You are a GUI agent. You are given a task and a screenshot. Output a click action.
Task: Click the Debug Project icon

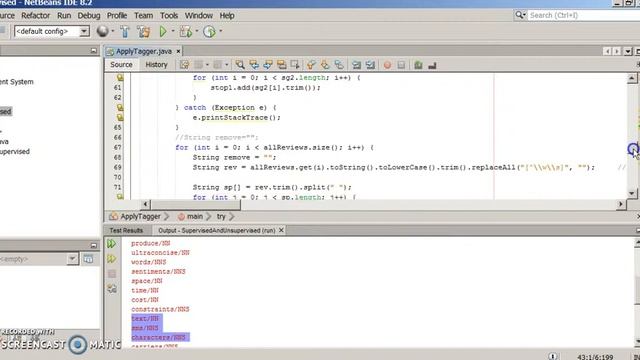click(186, 31)
